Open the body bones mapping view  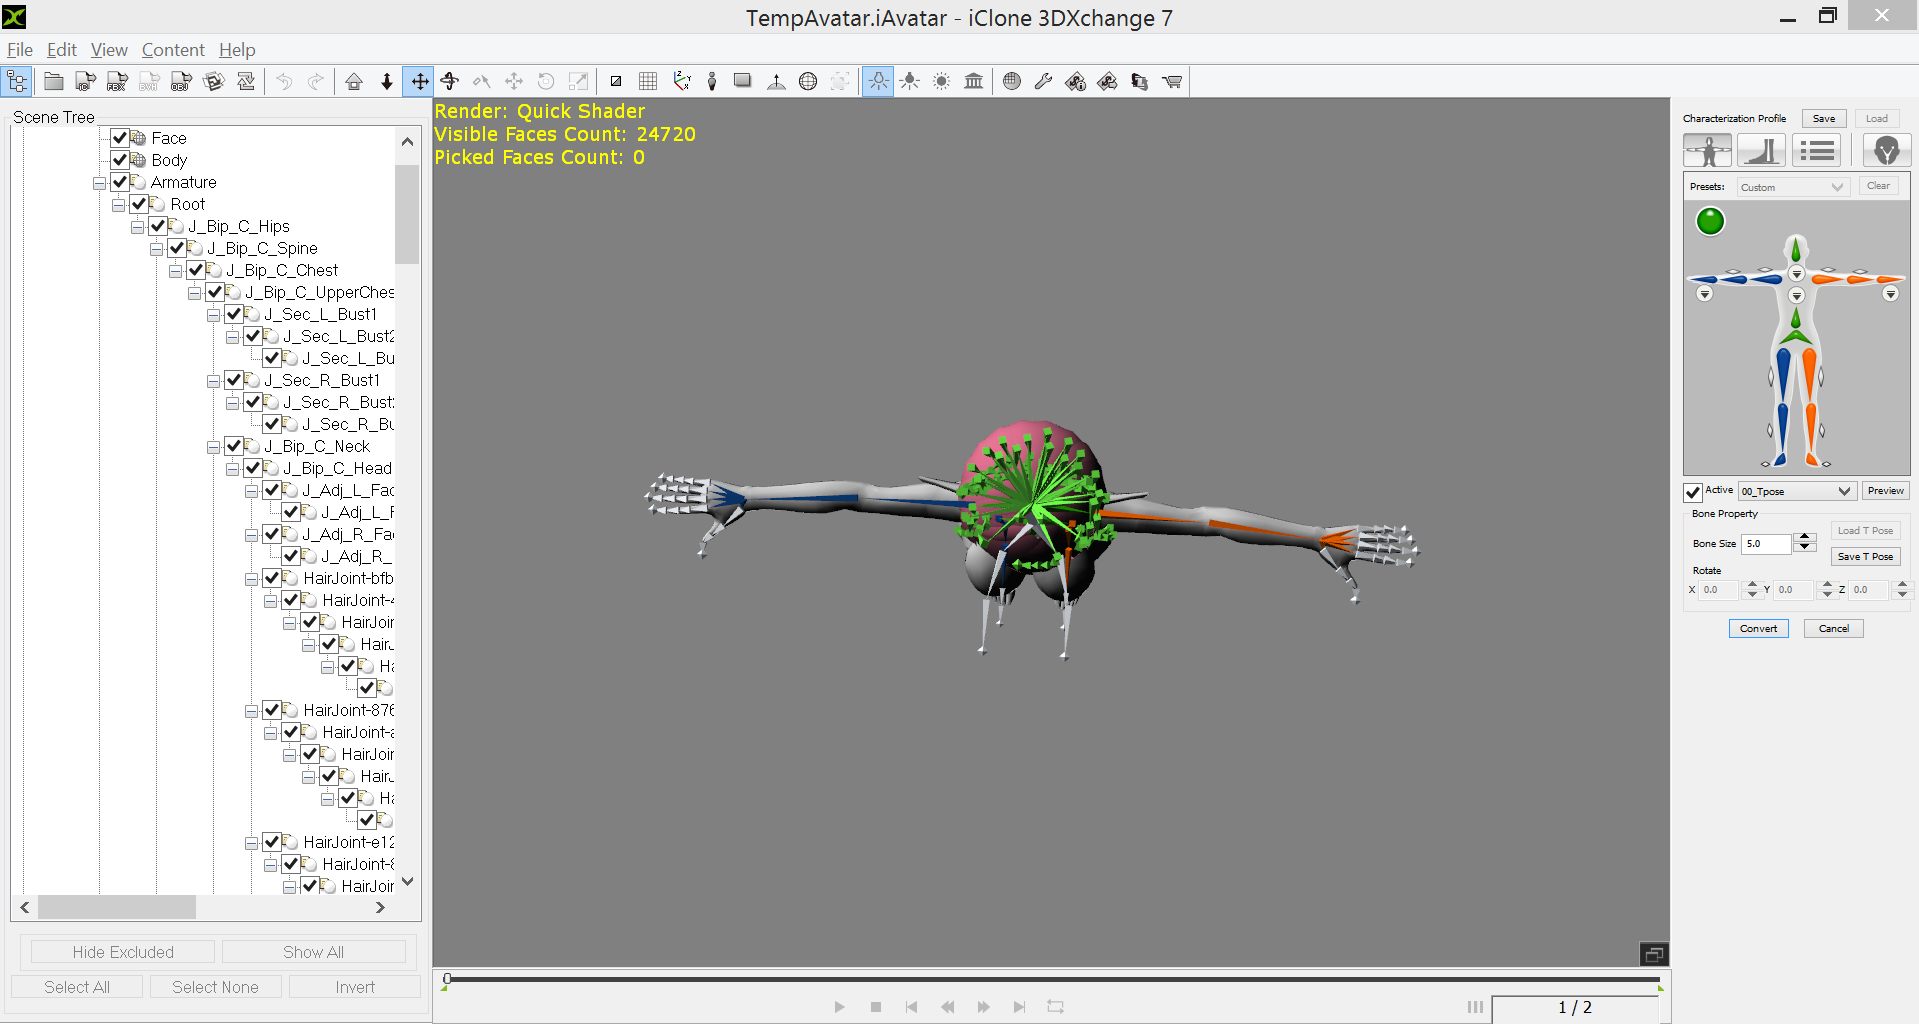(x=1707, y=151)
